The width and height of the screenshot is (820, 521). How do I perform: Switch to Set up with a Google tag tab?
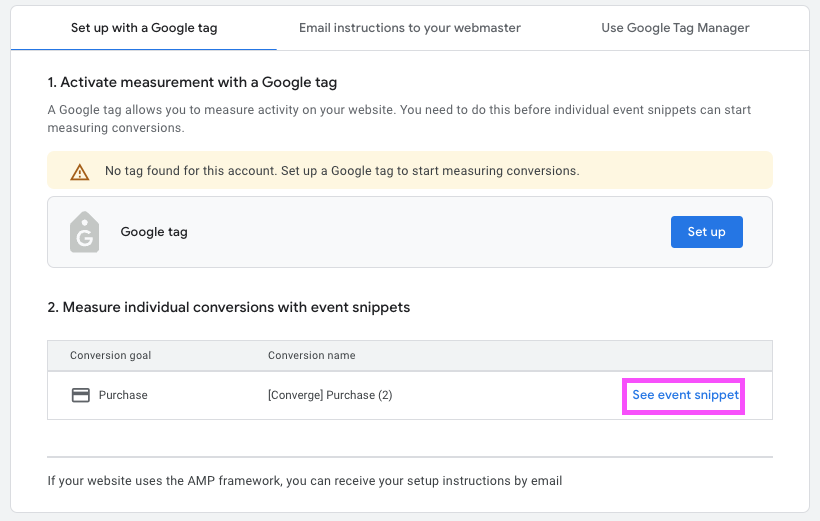(144, 28)
